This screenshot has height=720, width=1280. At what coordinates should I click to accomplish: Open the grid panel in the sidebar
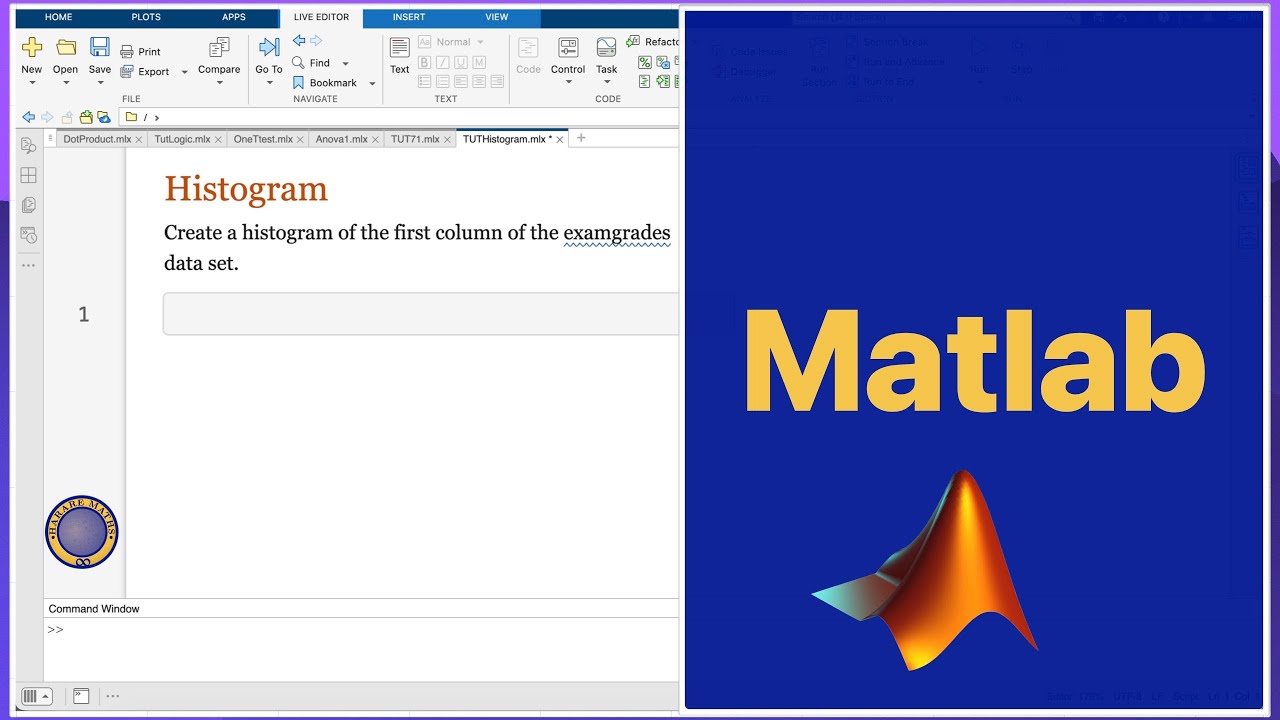pos(29,175)
